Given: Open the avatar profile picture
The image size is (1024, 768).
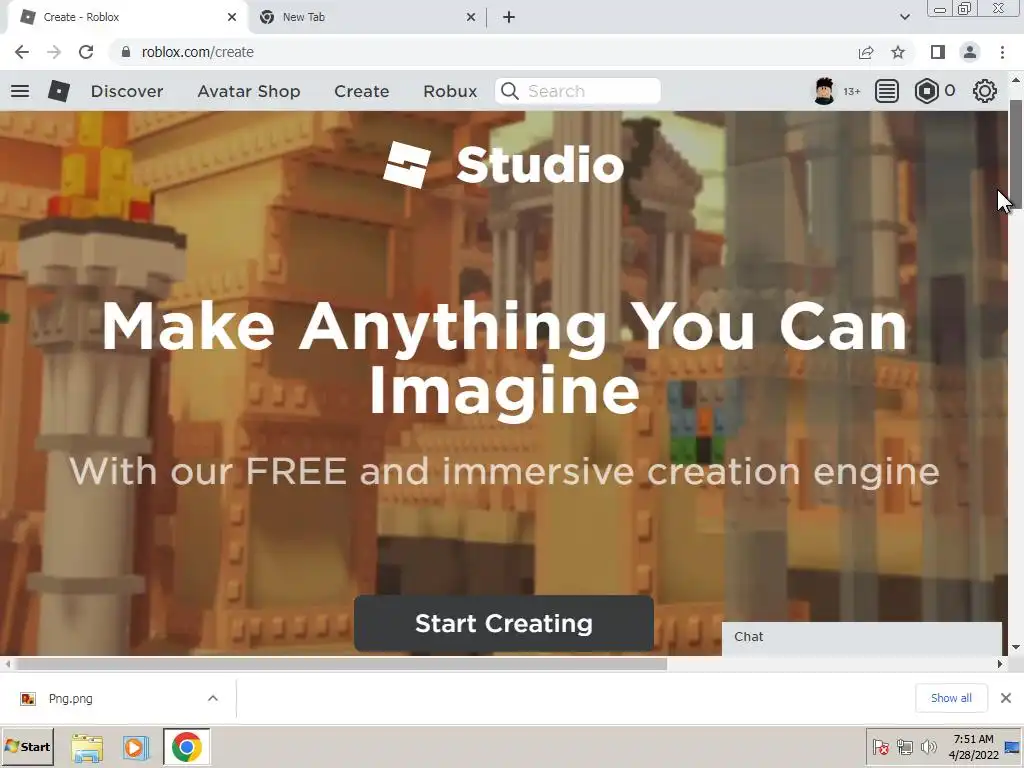Looking at the screenshot, I should (824, 91).
